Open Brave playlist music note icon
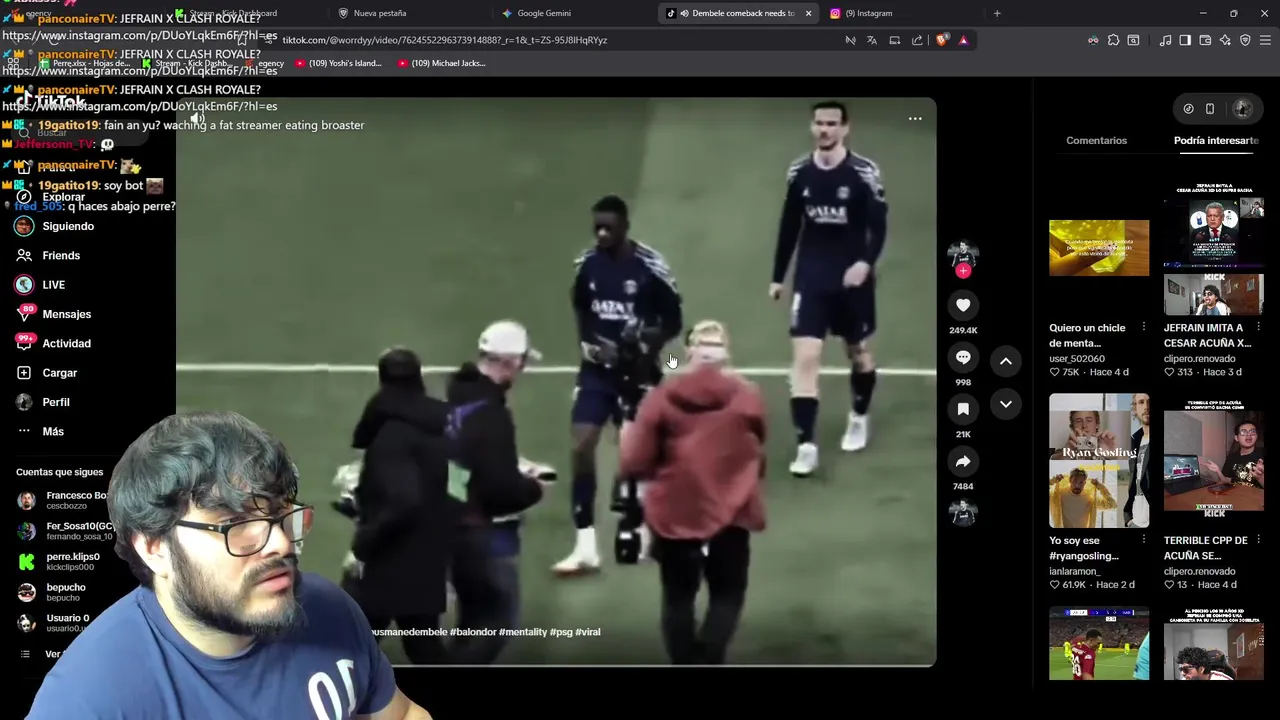 [1165, 40]
